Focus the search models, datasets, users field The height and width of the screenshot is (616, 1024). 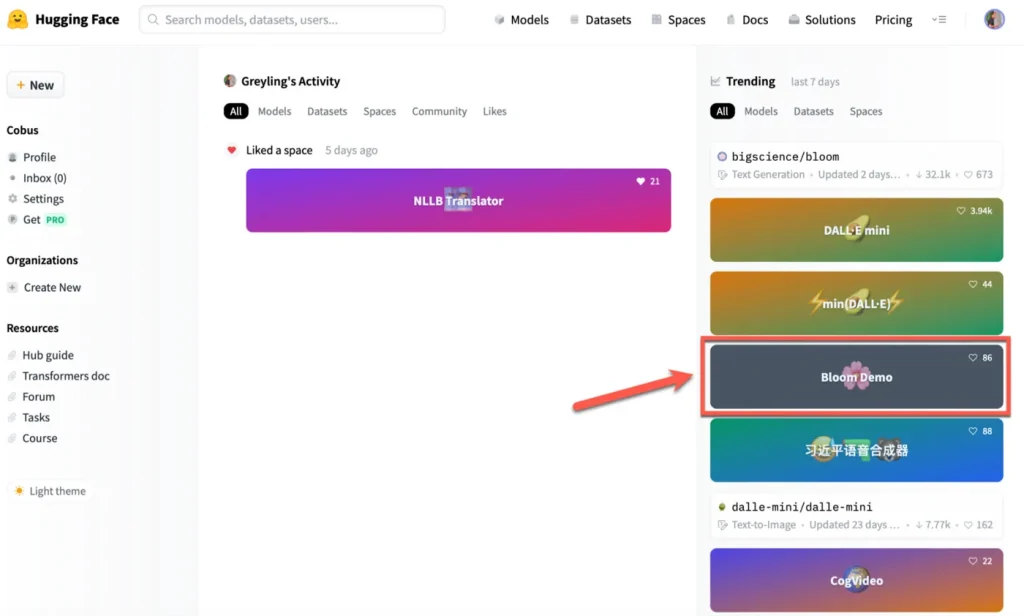(x=292, y=20)
